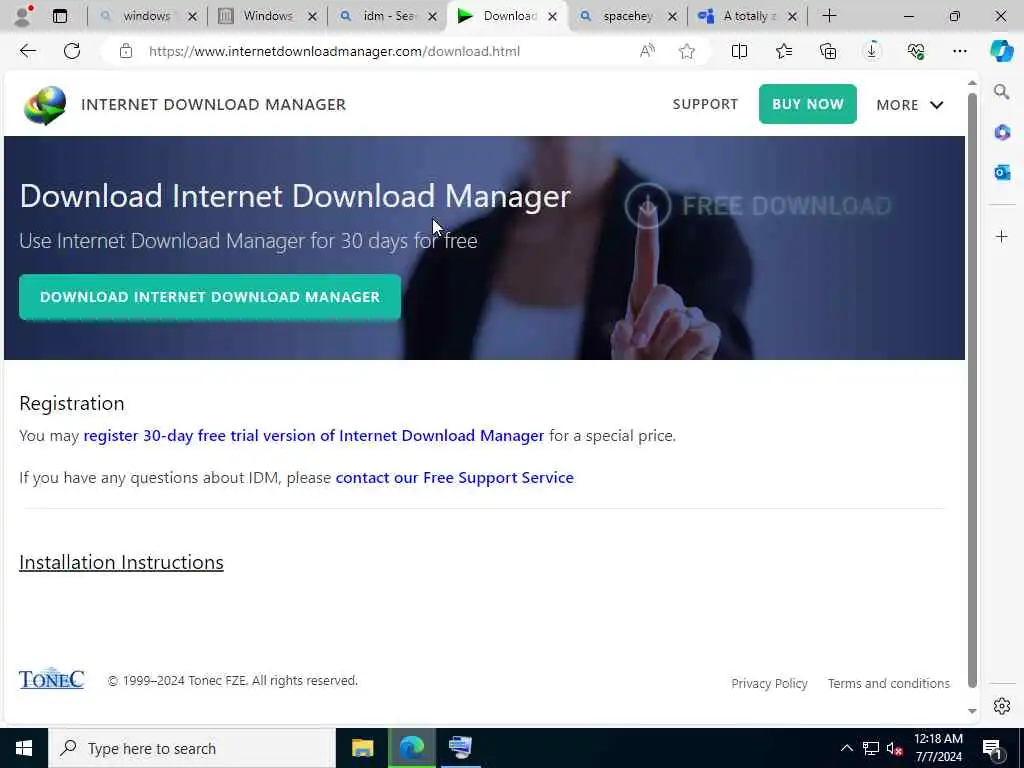Viewport: 1024px width, 768px height.
Task: Open the Privacy Policy link
Action: click(769, 683)
